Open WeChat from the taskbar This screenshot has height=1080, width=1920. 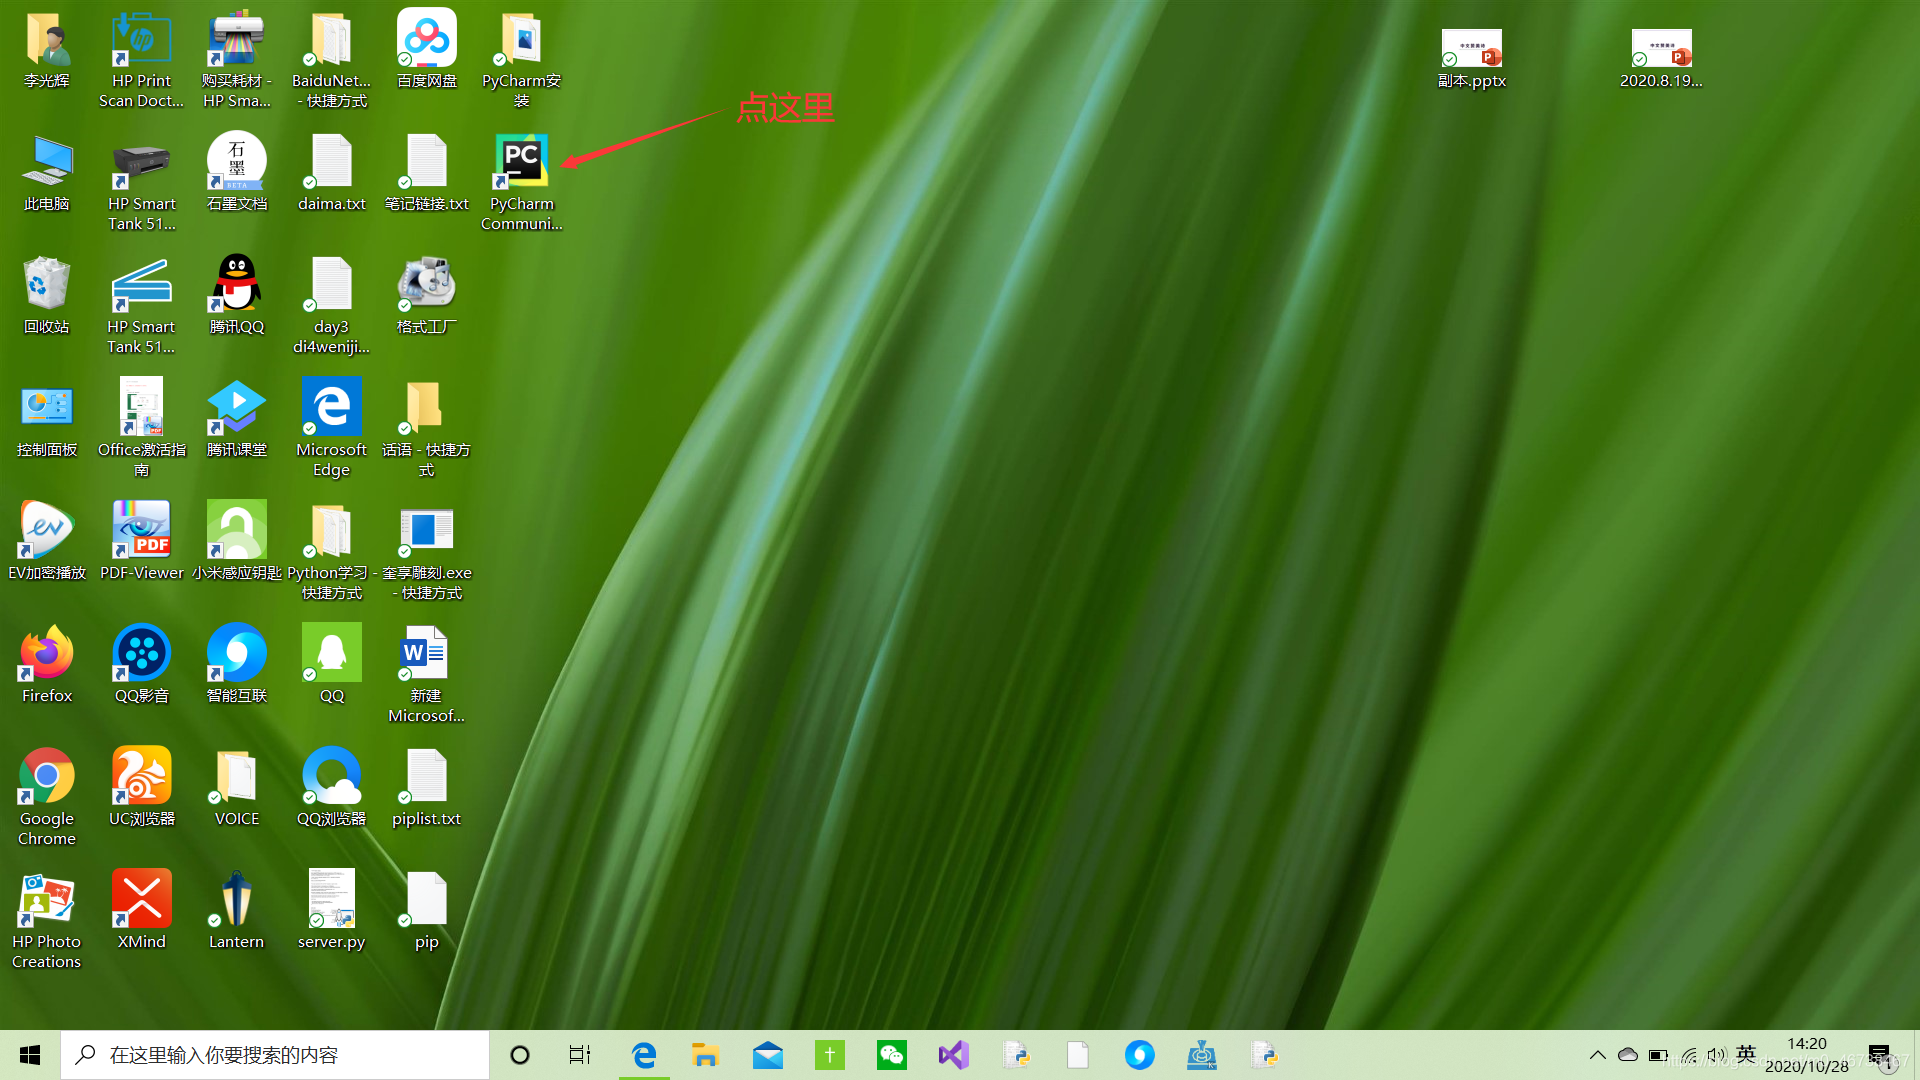(892, 1055)
